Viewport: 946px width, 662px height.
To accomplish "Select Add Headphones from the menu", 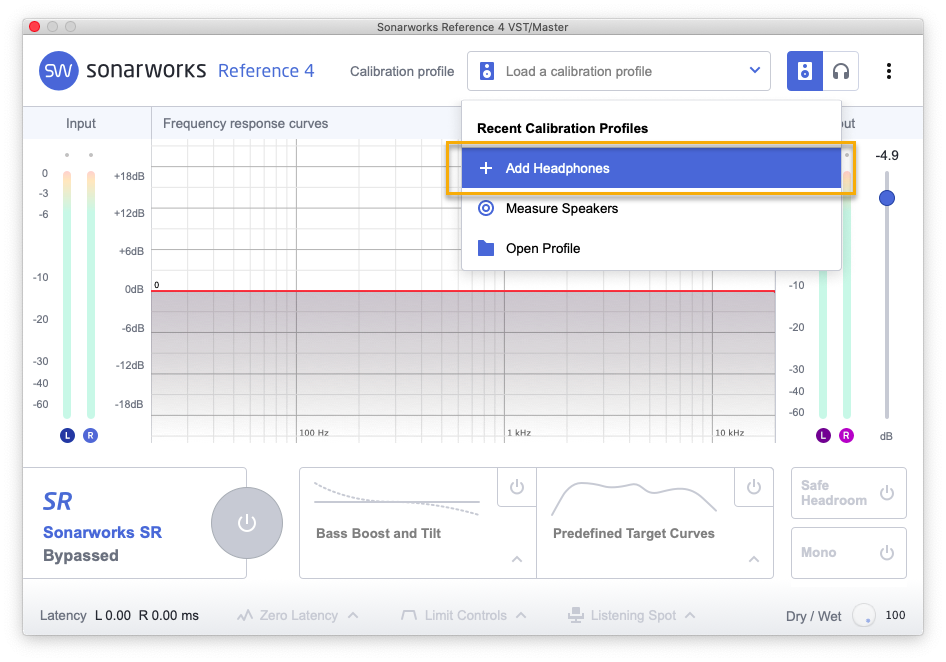I will [651, 168].
